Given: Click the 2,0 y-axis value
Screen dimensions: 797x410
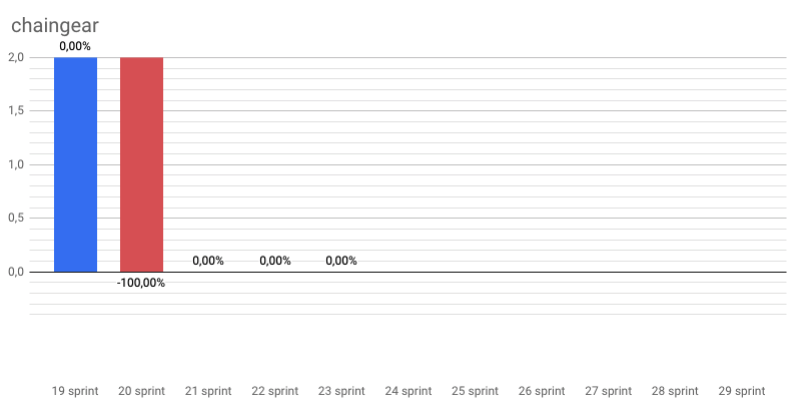Looking at the screenshot, I should [x=16, y=57].
